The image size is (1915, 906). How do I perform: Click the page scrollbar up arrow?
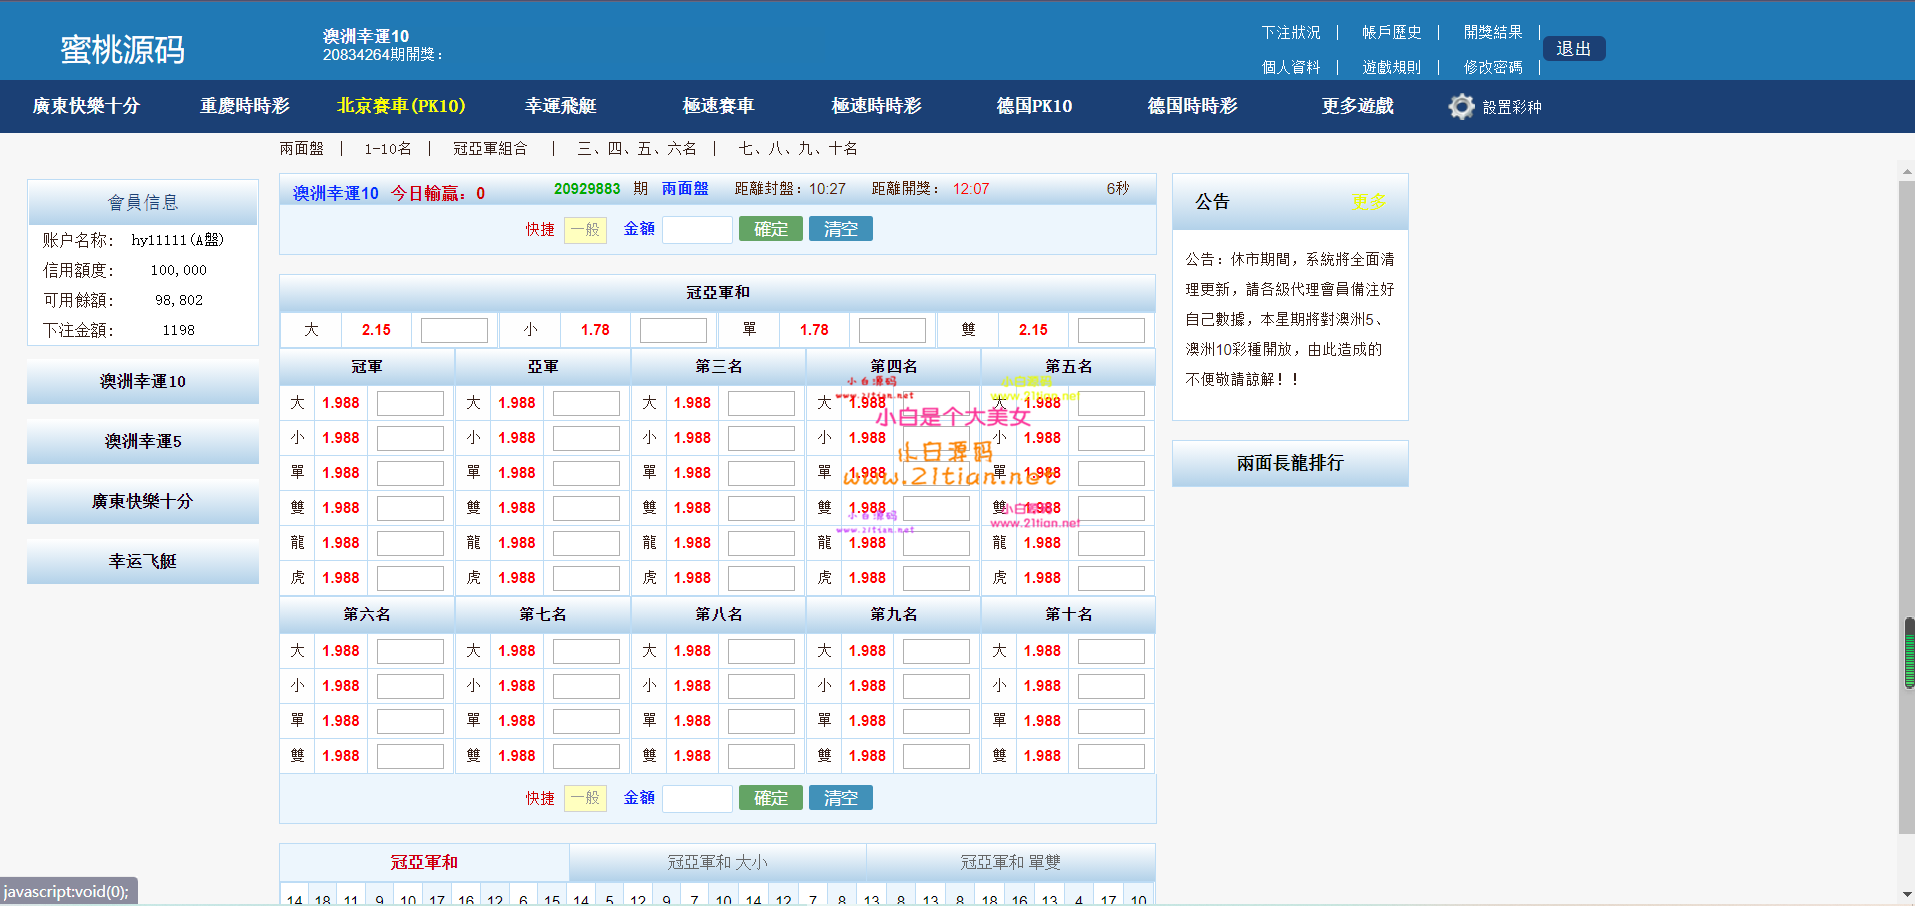[x=1907, y=172]
